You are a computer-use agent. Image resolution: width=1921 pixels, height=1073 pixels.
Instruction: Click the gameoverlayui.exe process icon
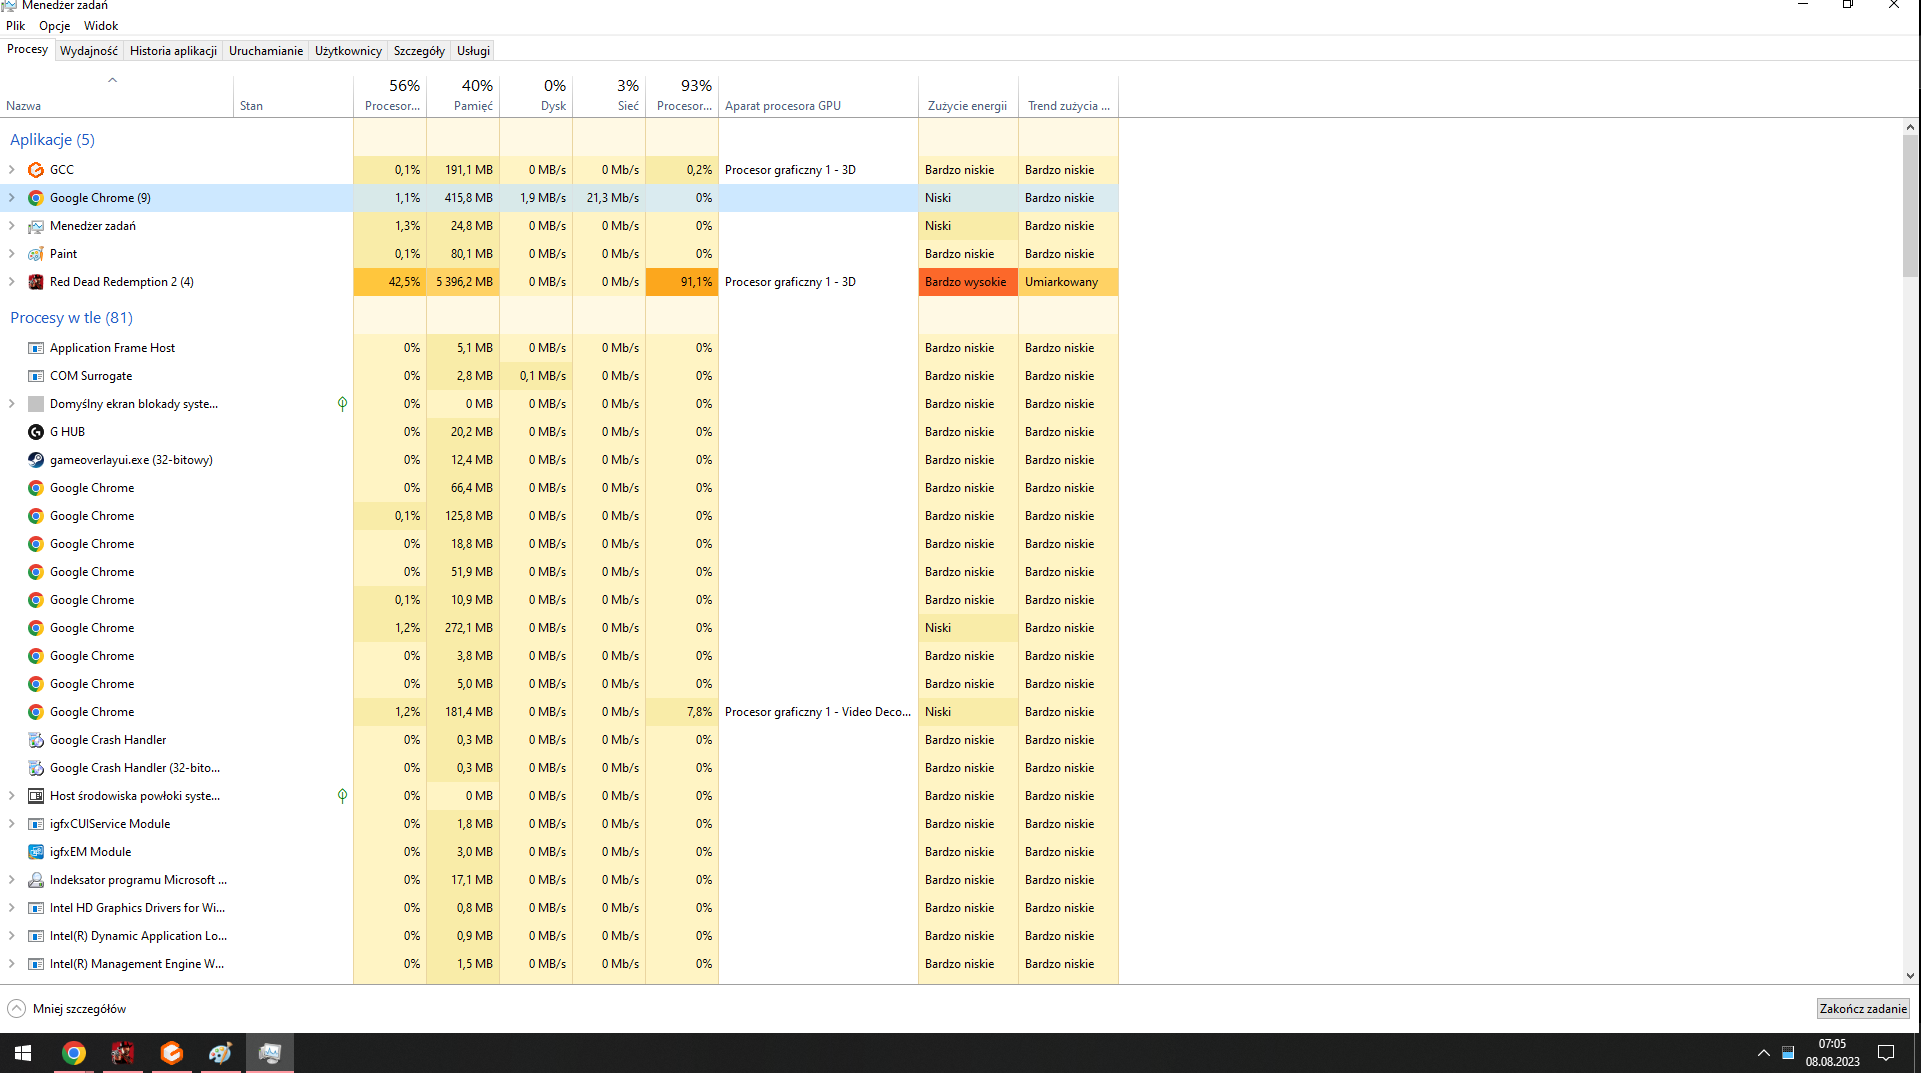click(36, 459)
